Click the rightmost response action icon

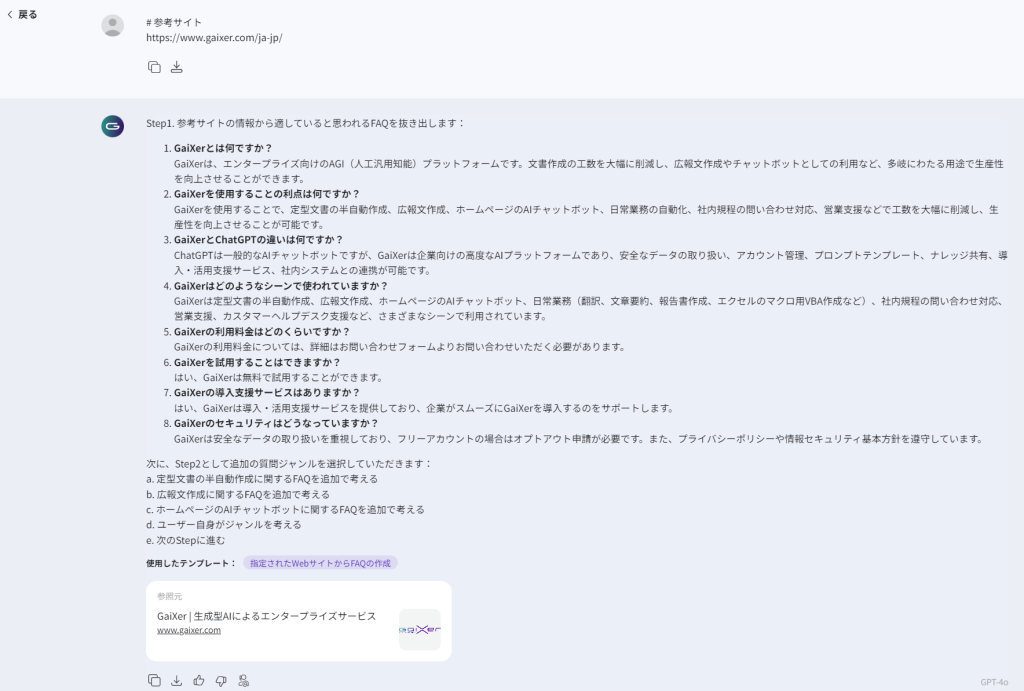click(x=243, y=681)
